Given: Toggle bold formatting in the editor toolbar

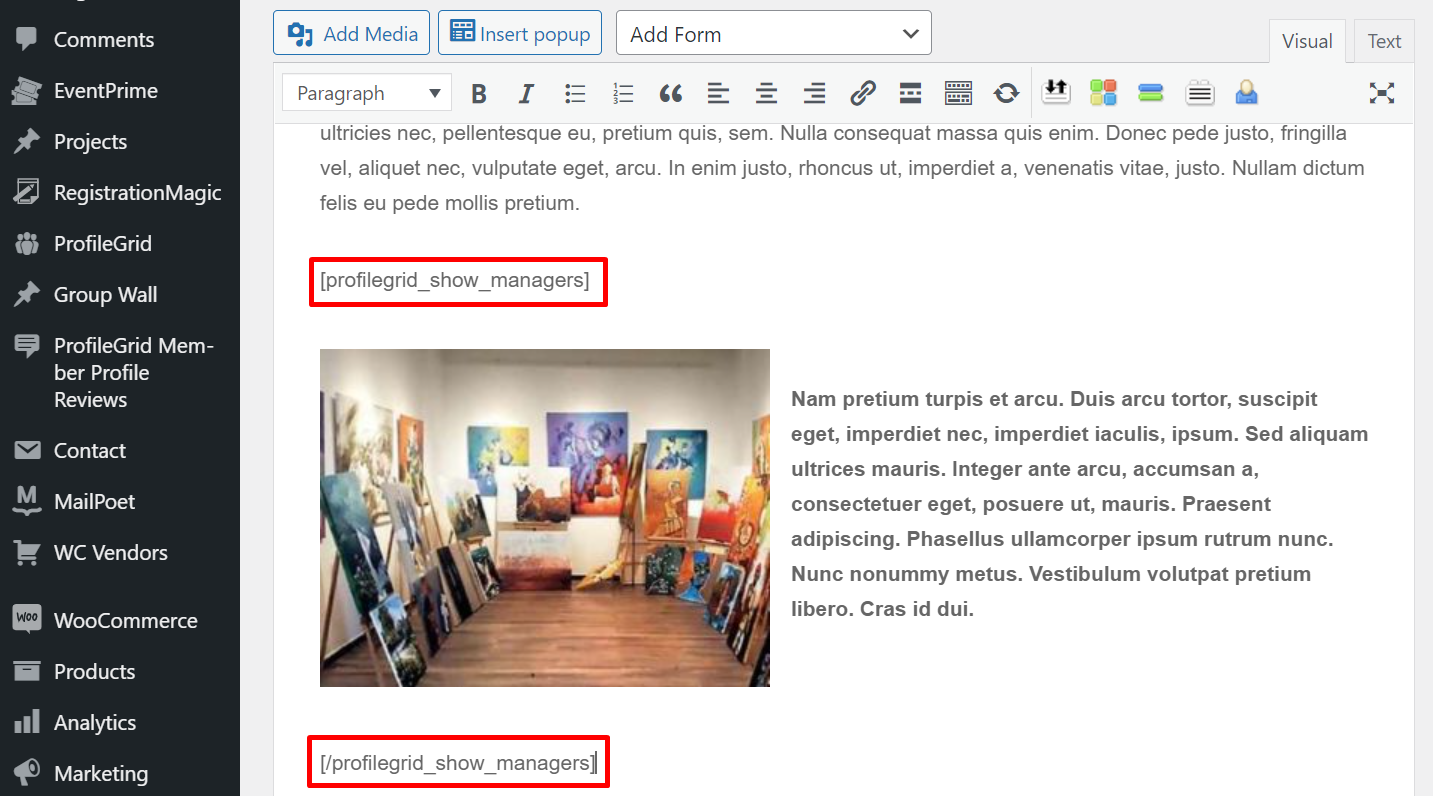Looking at the screenshot, I should pos(479,94).
